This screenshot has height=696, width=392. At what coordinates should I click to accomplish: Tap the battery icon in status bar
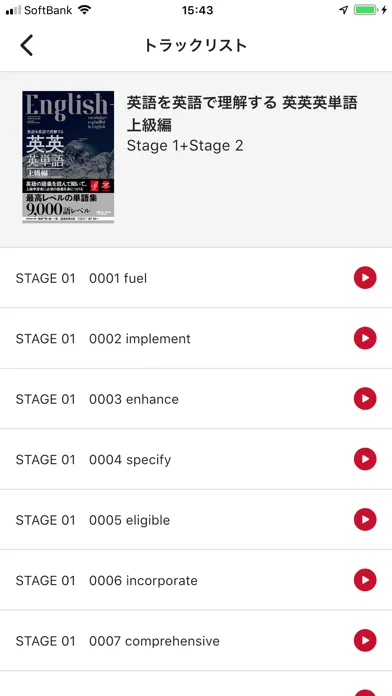point(365,10)
